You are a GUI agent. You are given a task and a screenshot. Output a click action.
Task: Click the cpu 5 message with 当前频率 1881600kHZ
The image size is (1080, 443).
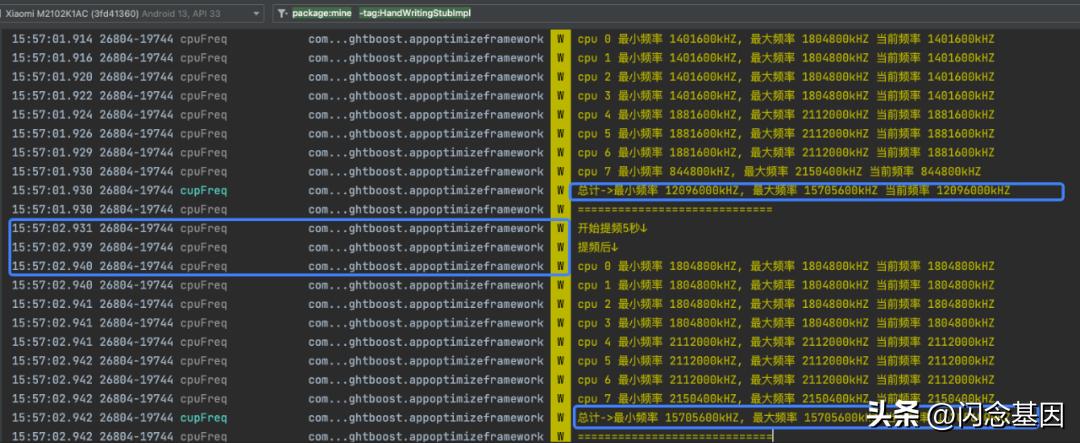coord(786,133)
